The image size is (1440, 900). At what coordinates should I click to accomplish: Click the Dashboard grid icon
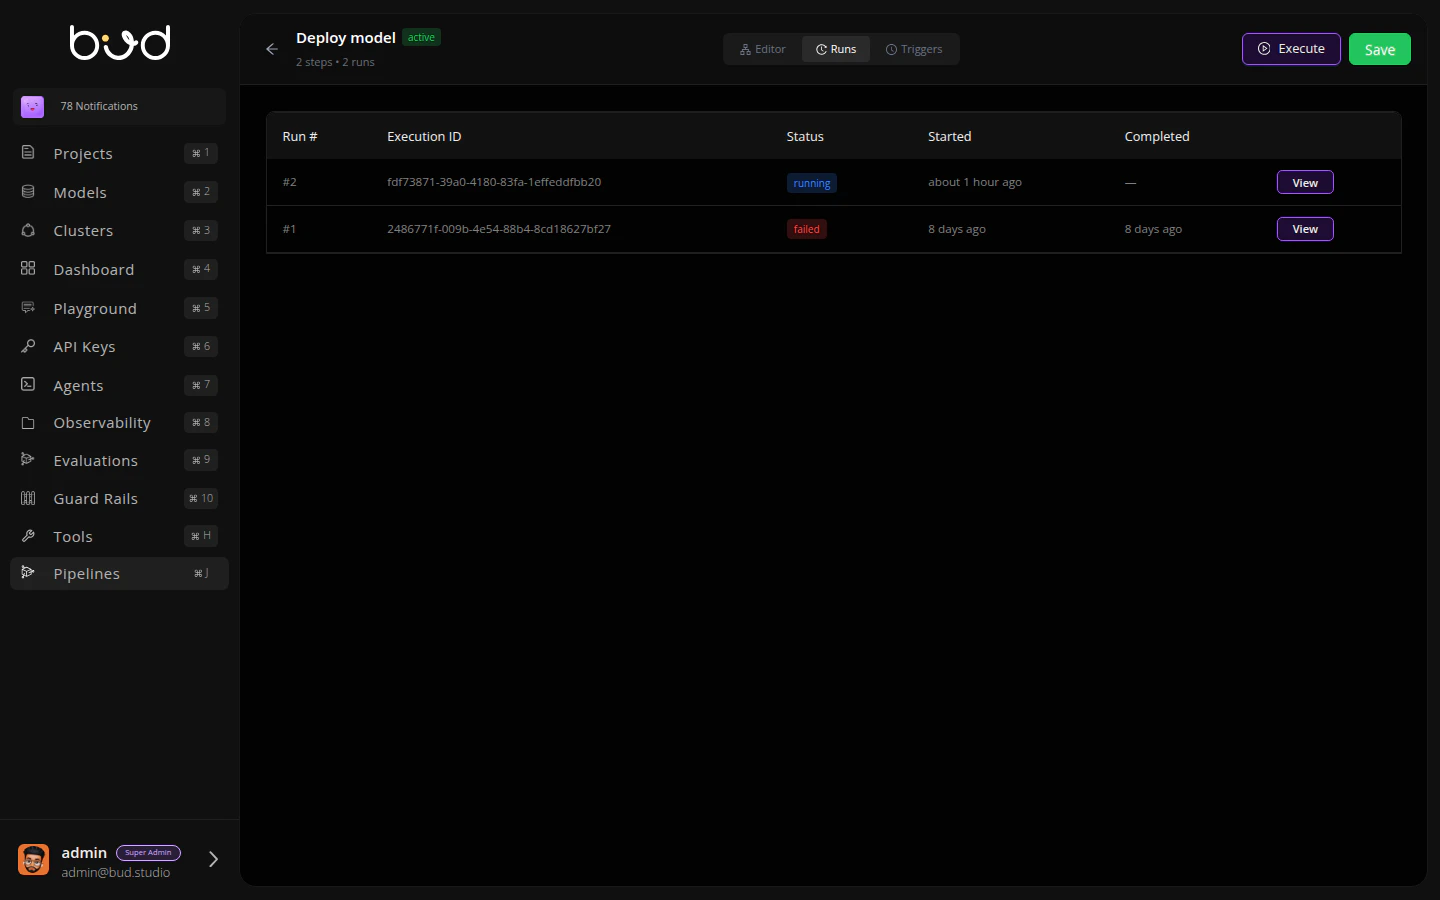28,269
